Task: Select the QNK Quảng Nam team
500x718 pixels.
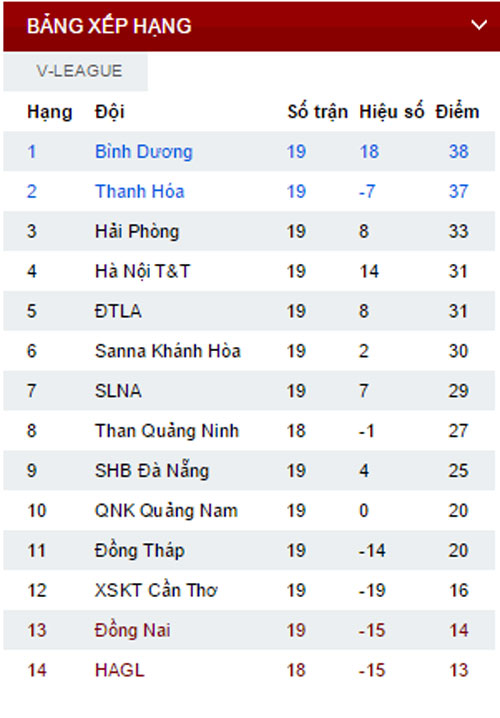Action: (166, 511)
